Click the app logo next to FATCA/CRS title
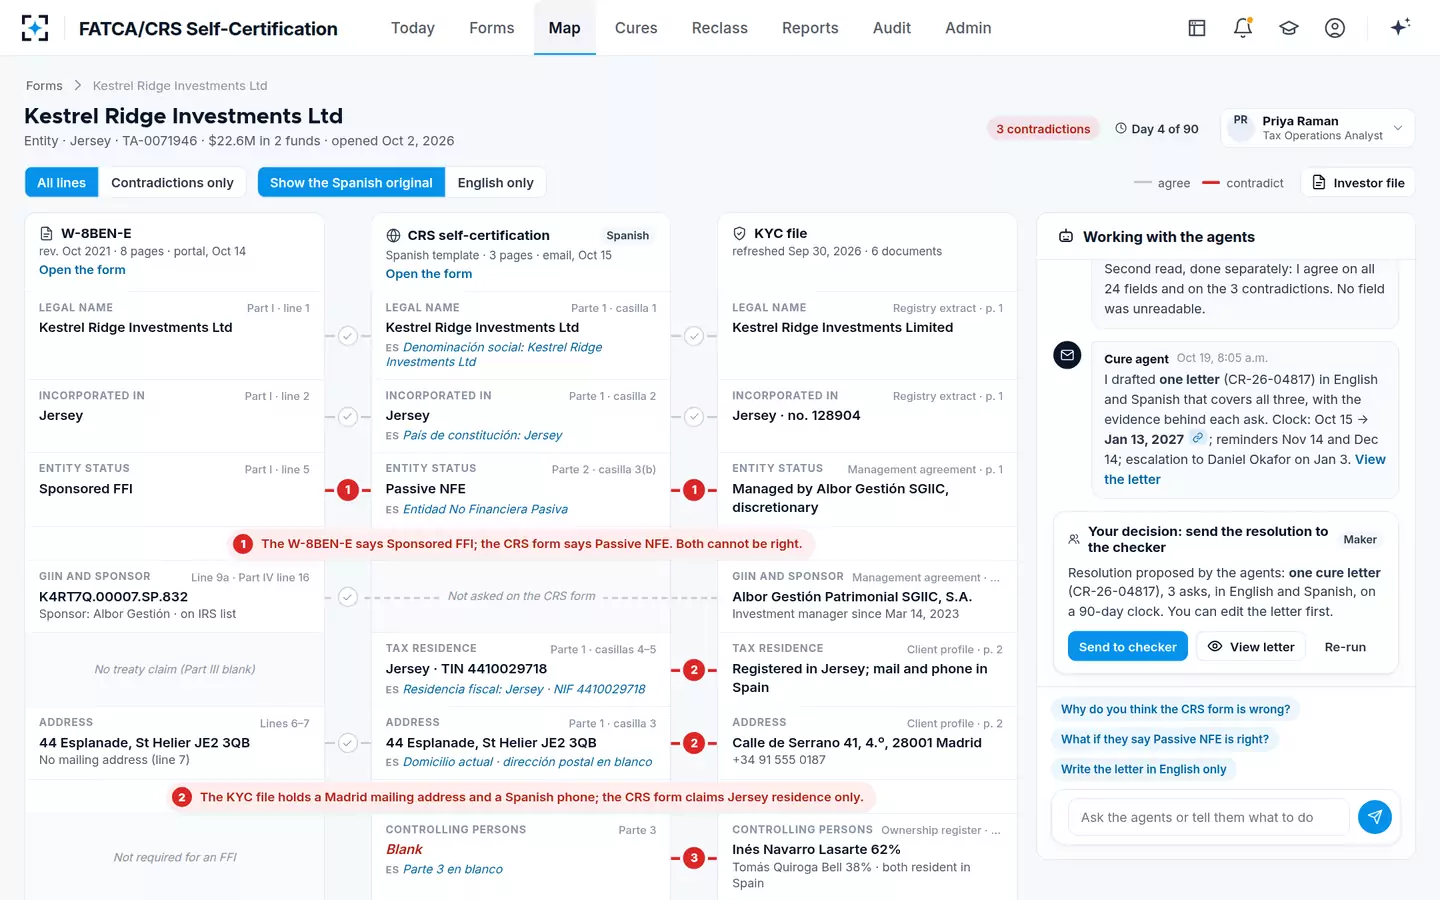1440x900 pixels. pos(35,28)
